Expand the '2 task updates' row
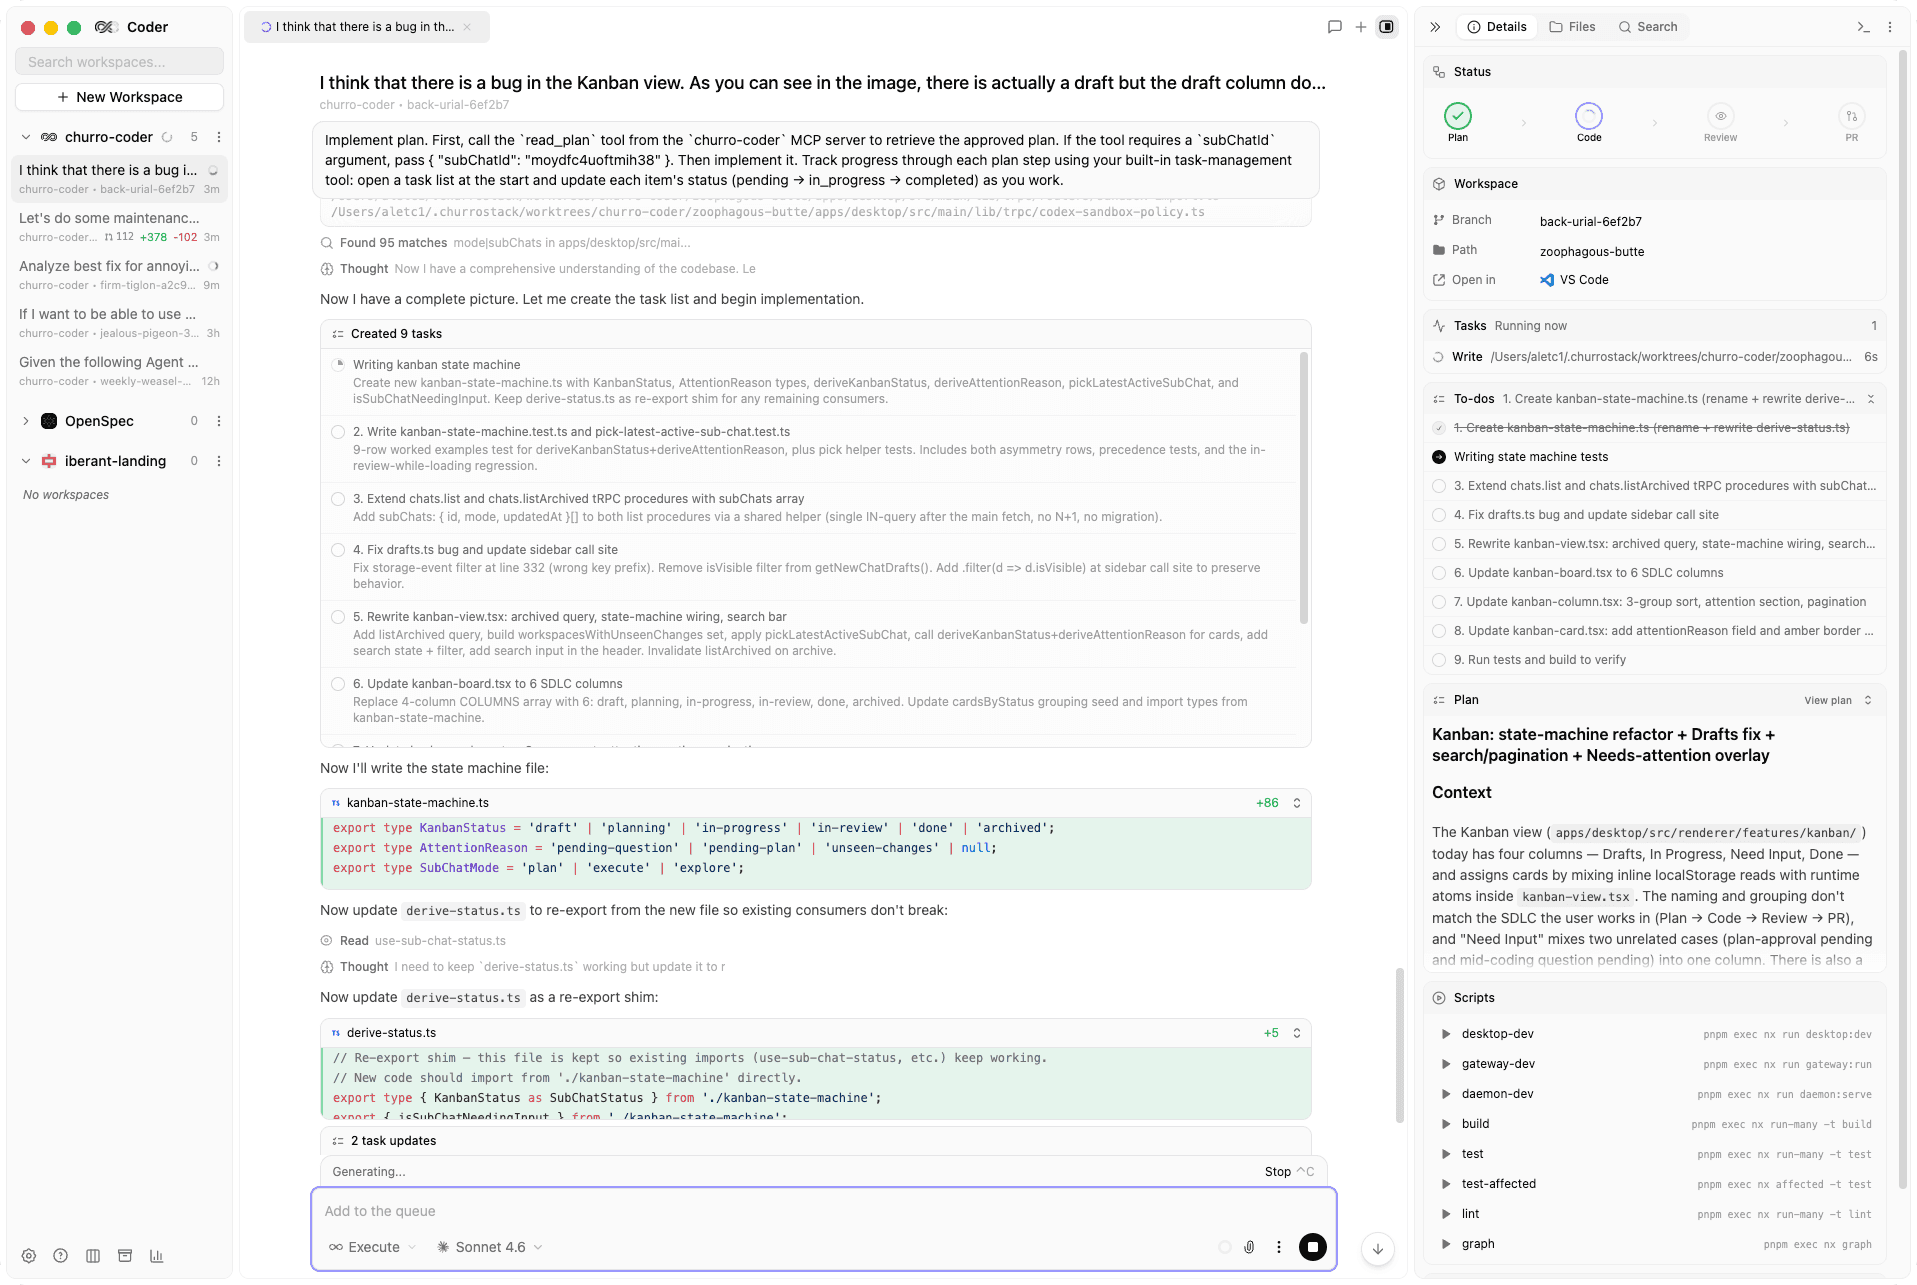1917x1285 pixels. point(815,1141)
